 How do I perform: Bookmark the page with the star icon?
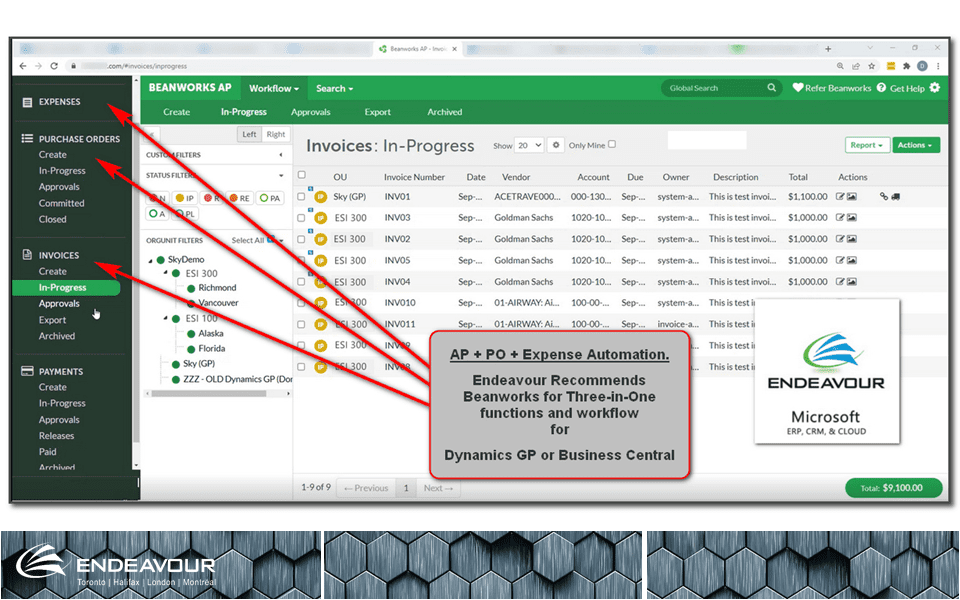coord(871,66)
